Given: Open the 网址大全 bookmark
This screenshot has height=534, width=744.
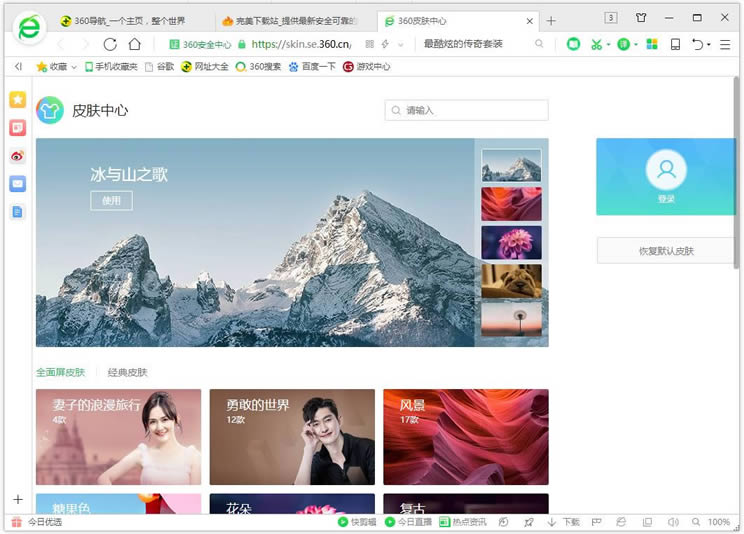Looking at the screenshot, I should click(205, 67).
